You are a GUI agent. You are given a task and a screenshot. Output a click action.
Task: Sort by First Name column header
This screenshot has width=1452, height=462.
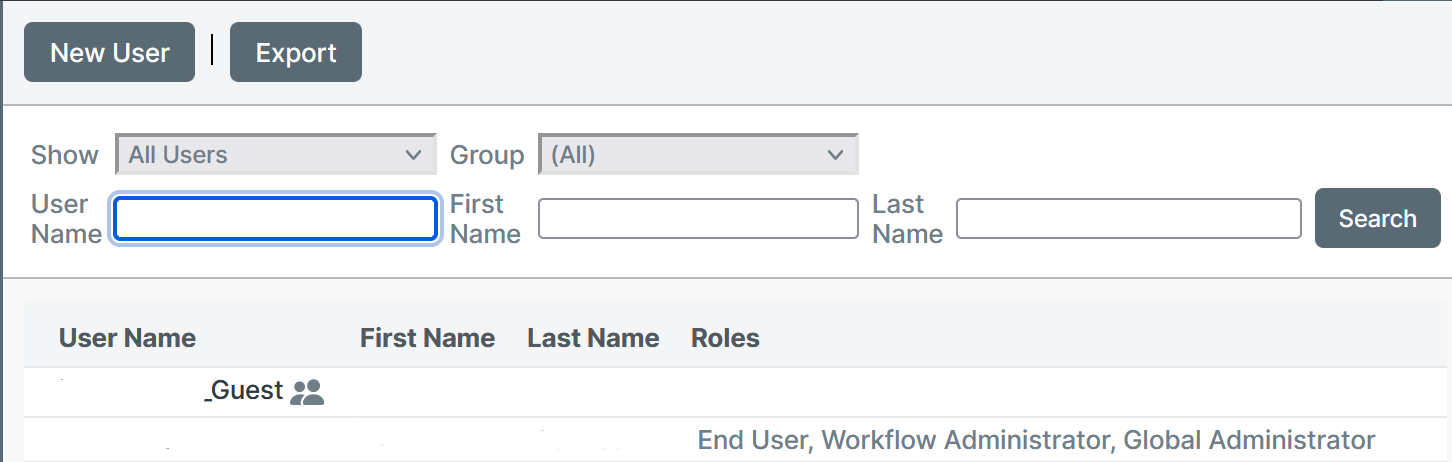(x=427, y=338)
